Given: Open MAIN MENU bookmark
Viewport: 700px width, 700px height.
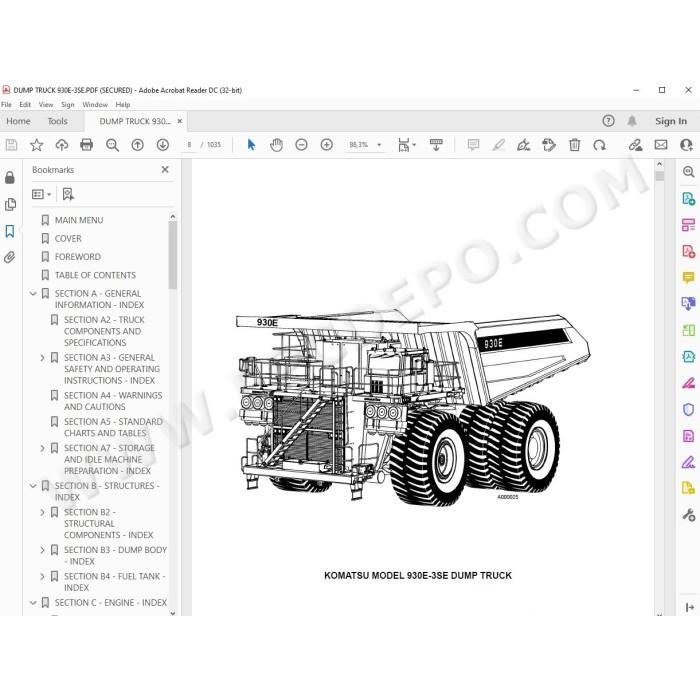Looking at the screenshot, I should pyautogui.click(x=79, y=220).
